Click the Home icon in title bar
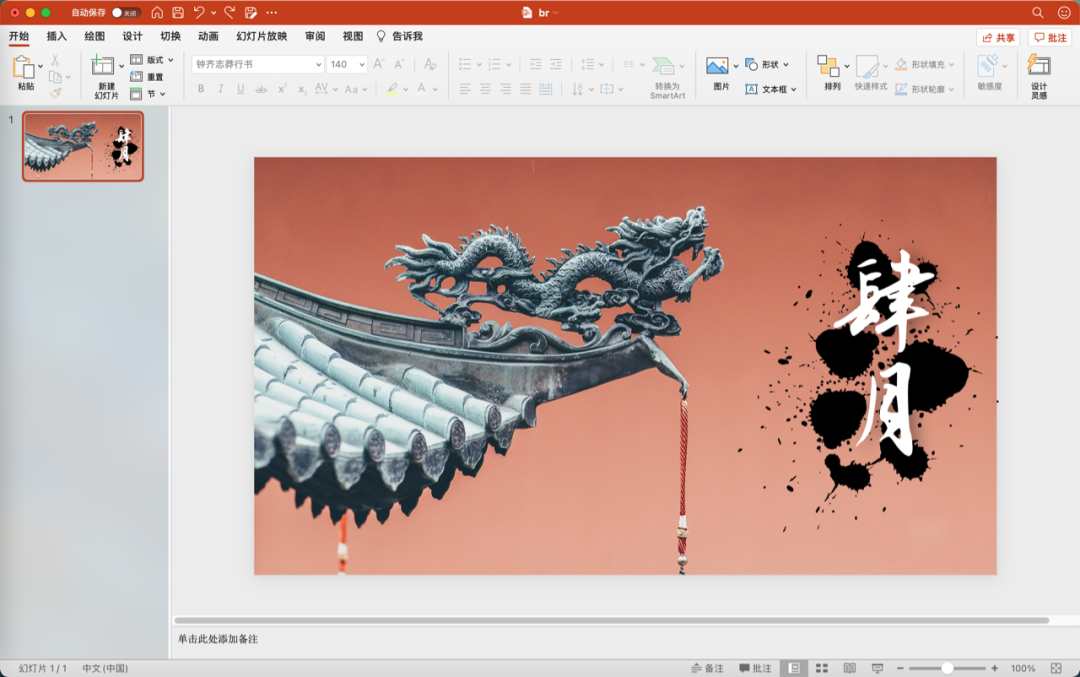The height and width of the screenshot is (677, 1080). coord(157,13)
